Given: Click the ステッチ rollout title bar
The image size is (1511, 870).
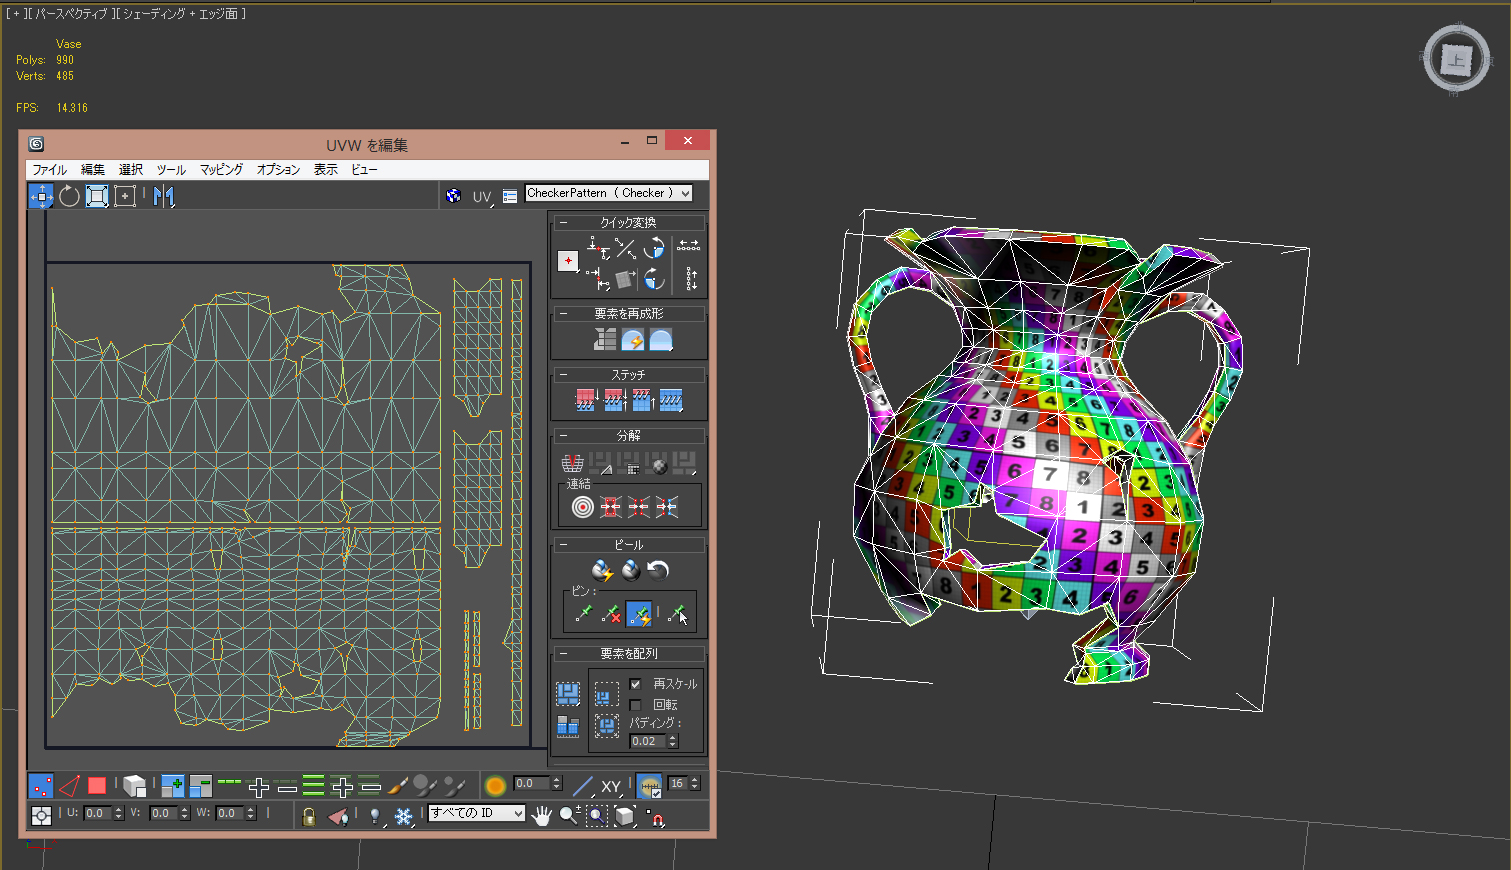Looking at the screenshot, I should tap(628, 375).
